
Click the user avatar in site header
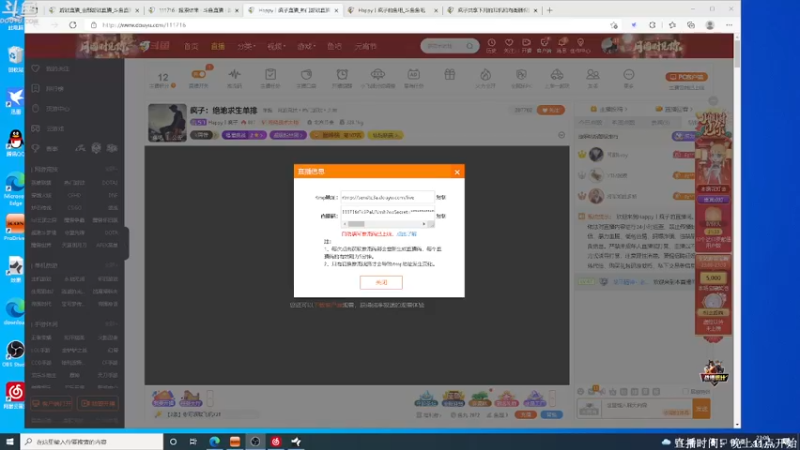point(610,46)
